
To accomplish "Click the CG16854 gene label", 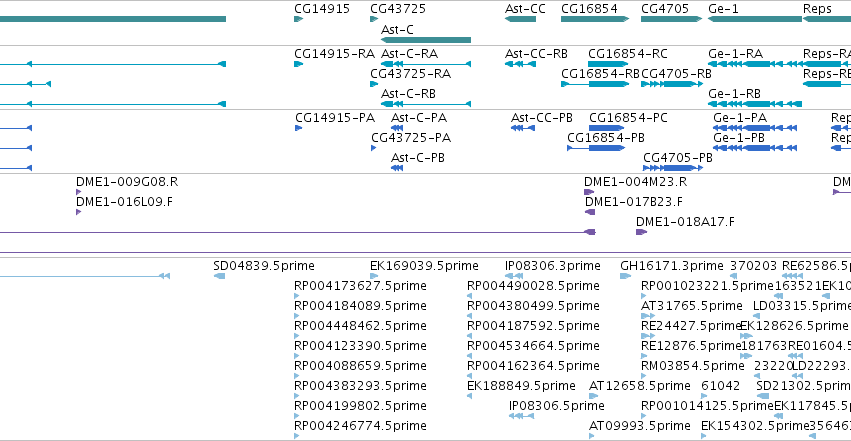I will [x=589, y=9].
